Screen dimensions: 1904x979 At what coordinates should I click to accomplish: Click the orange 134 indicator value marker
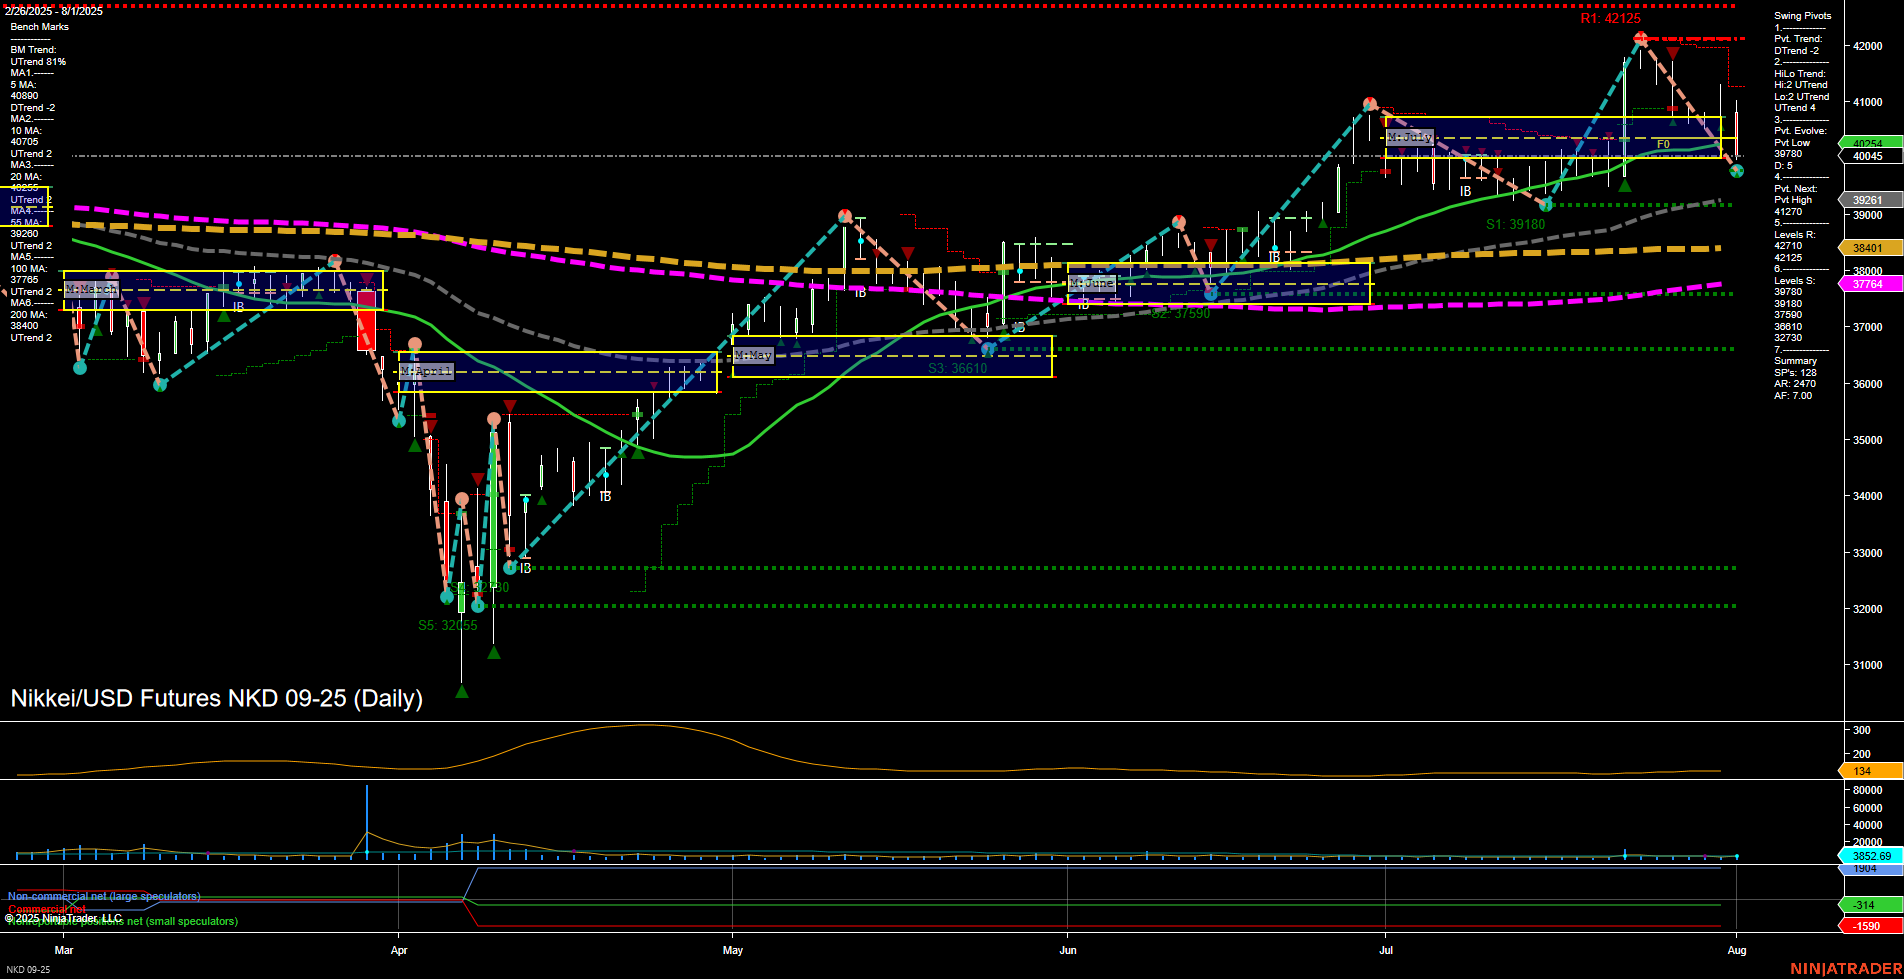click(1870, 771)
